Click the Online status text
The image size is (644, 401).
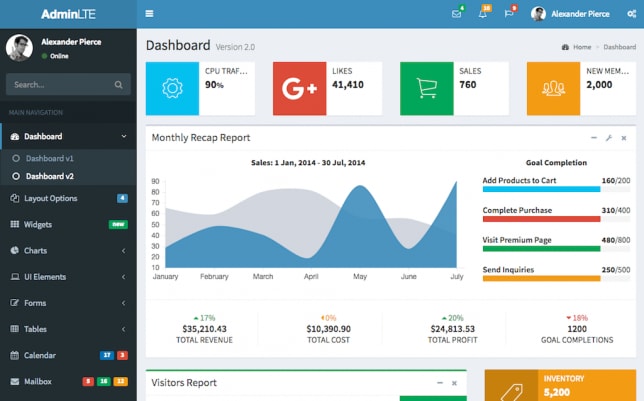[x=59, y=56]
